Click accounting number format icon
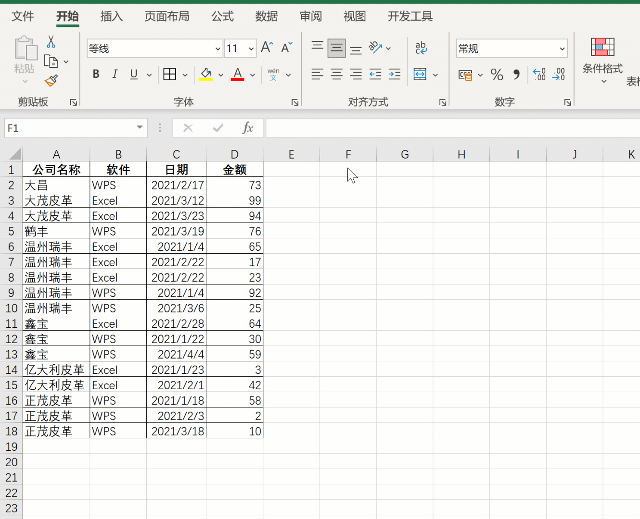Image resolution: width=640 pixels, height=519 pixels. tap(465, 75)
